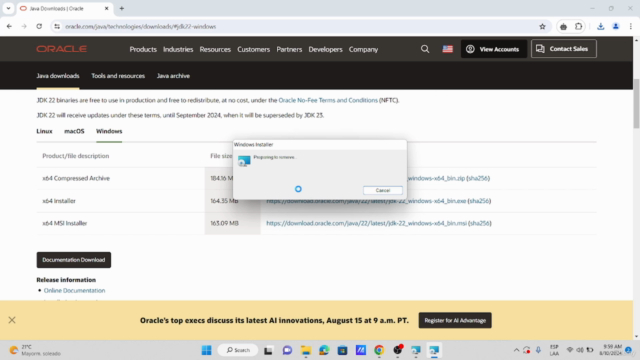This screenshot has width=640, height=360.
Task: Open the Chat app on taskbar
Action: pos(287,350)
